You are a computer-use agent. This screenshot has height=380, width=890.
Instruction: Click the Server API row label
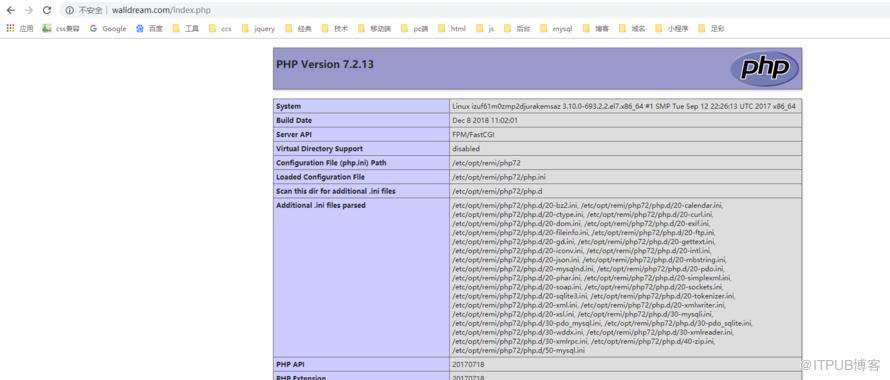point(294,135)
